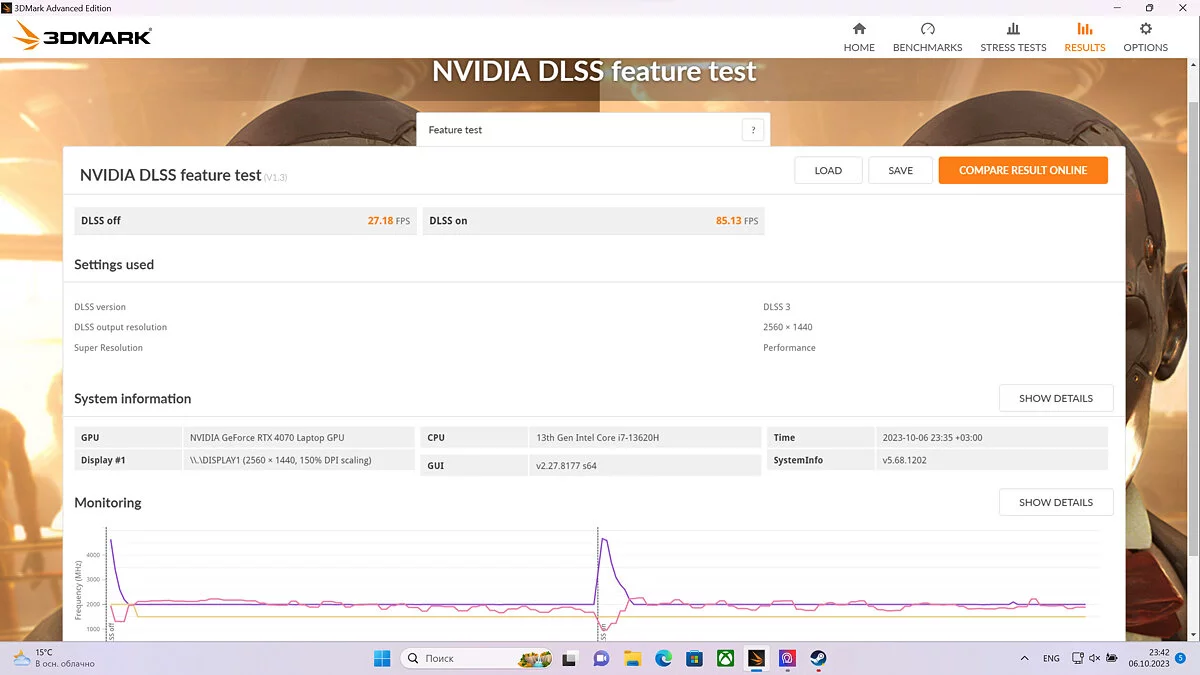Click the DLSS on 85.13 FPS result
The image size is (1200, 675).
tap(593, 221)
